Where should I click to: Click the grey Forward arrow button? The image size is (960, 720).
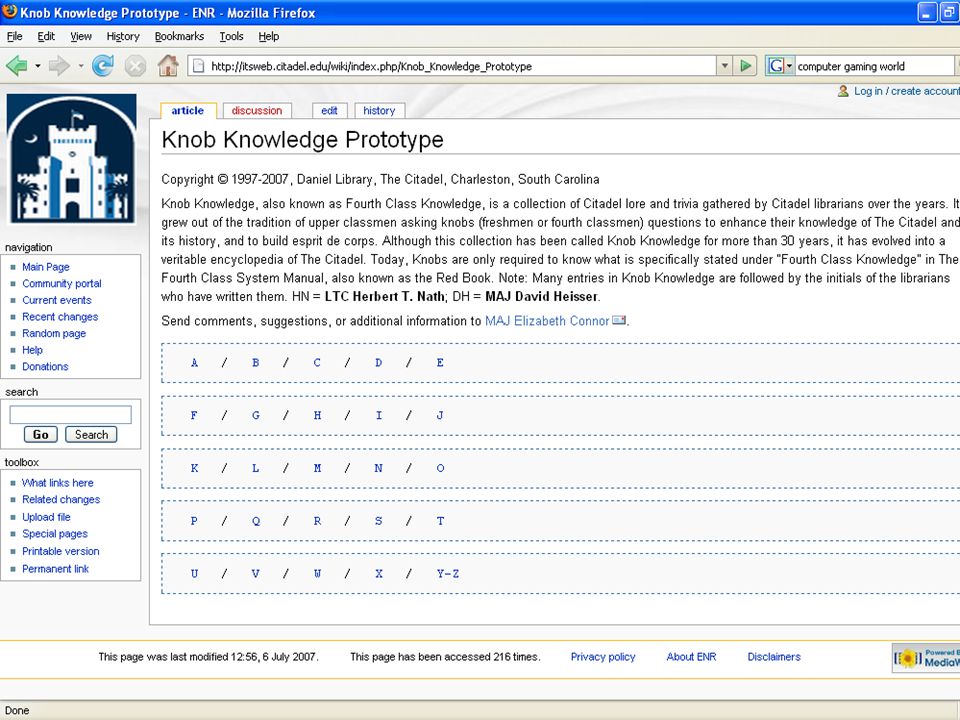click(59, 66)
